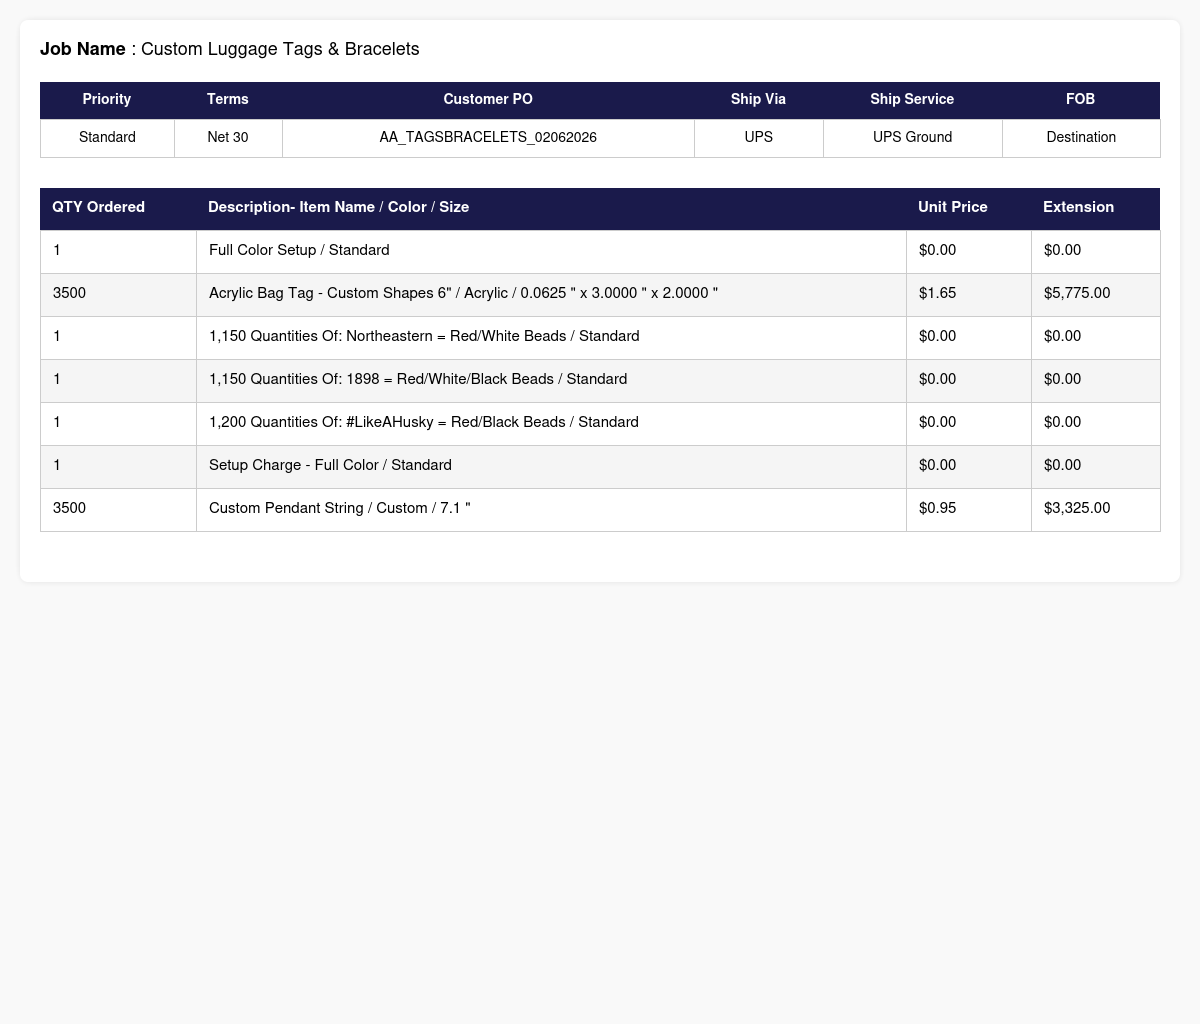Click $0.00 extension in Northeastern row
This screenshot has width=1200, height=1024.
click(1062, 336)
